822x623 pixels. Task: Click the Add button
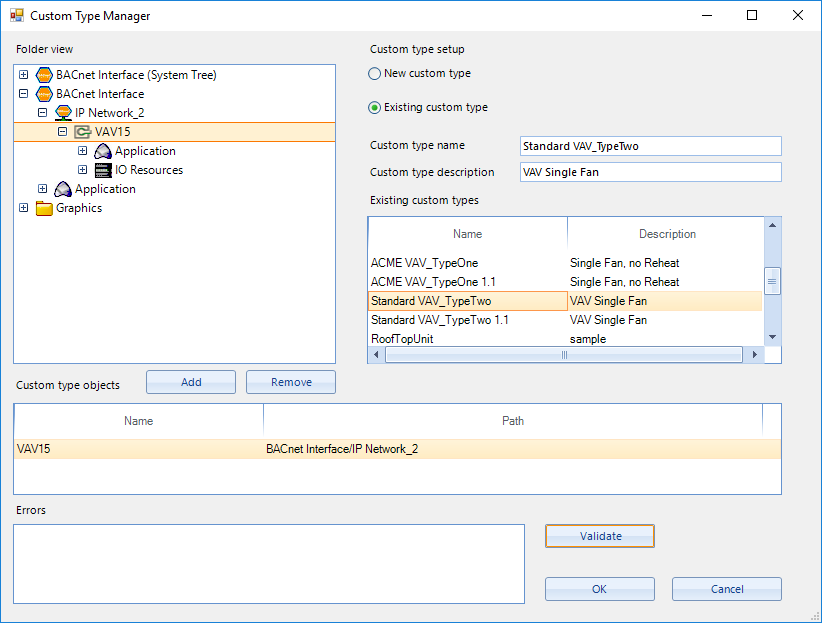pos(191,382)
